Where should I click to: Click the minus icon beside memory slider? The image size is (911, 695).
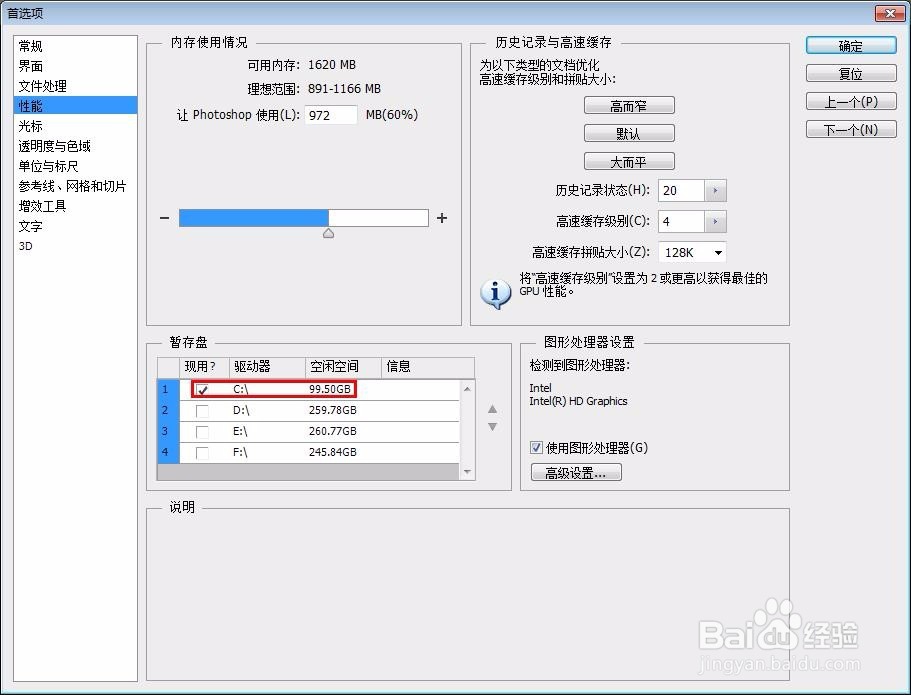[164, 218]
